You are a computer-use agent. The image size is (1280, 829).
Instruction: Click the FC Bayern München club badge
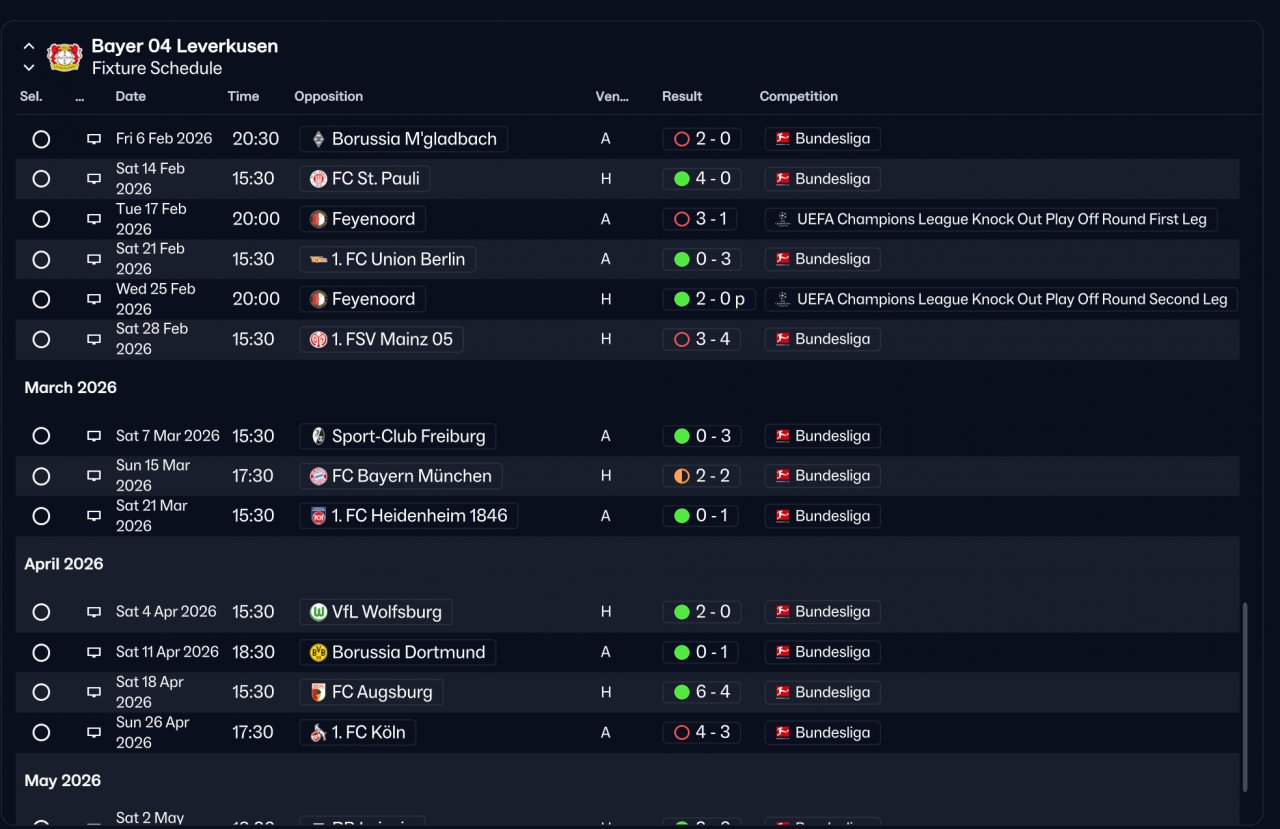tap(318, 476)
